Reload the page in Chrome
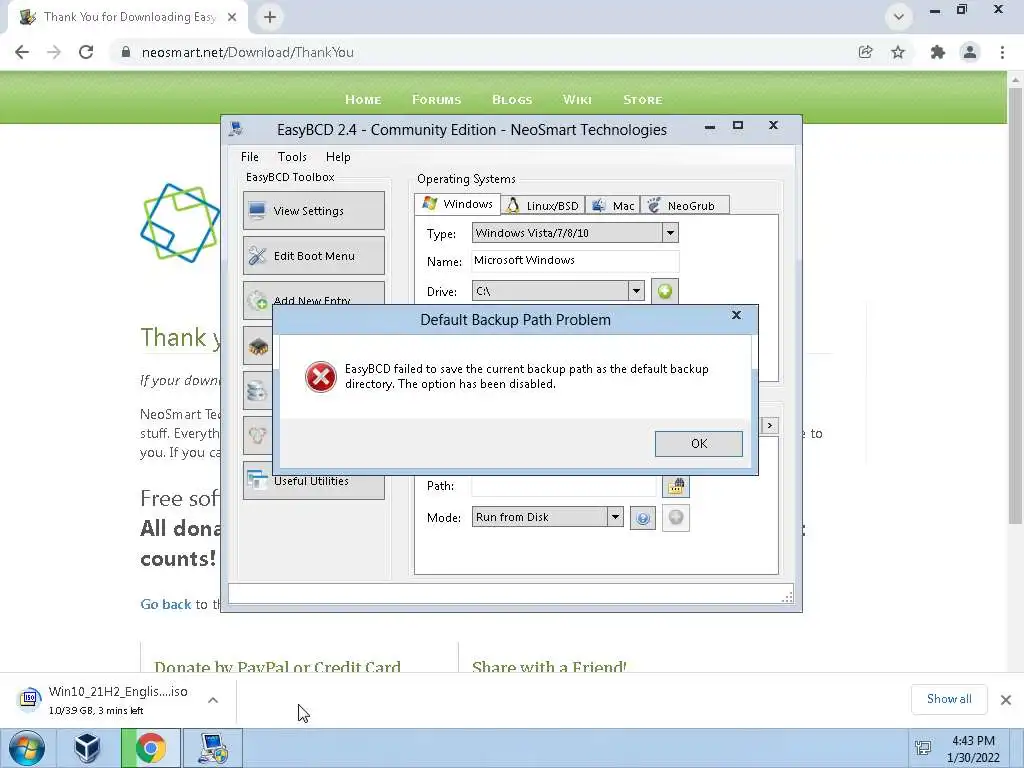 pos(86,52)
